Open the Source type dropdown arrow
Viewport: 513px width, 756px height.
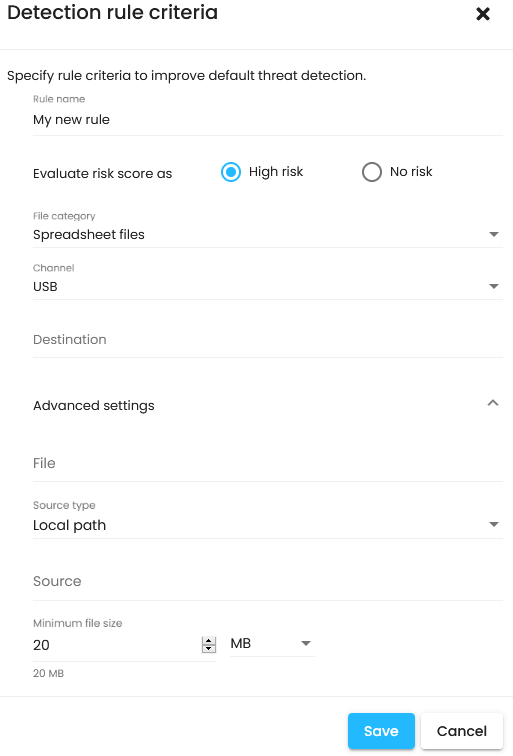point(493,525)
